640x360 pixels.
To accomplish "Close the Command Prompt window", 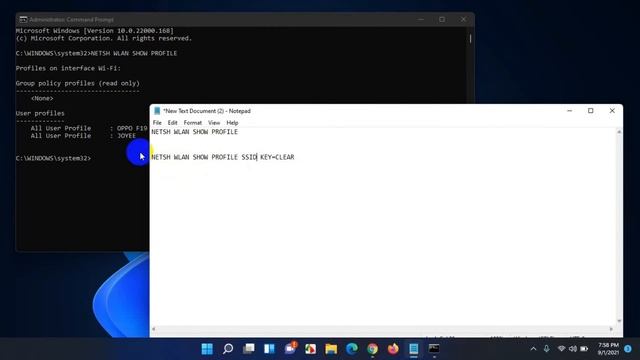I will tap(463, 19).
